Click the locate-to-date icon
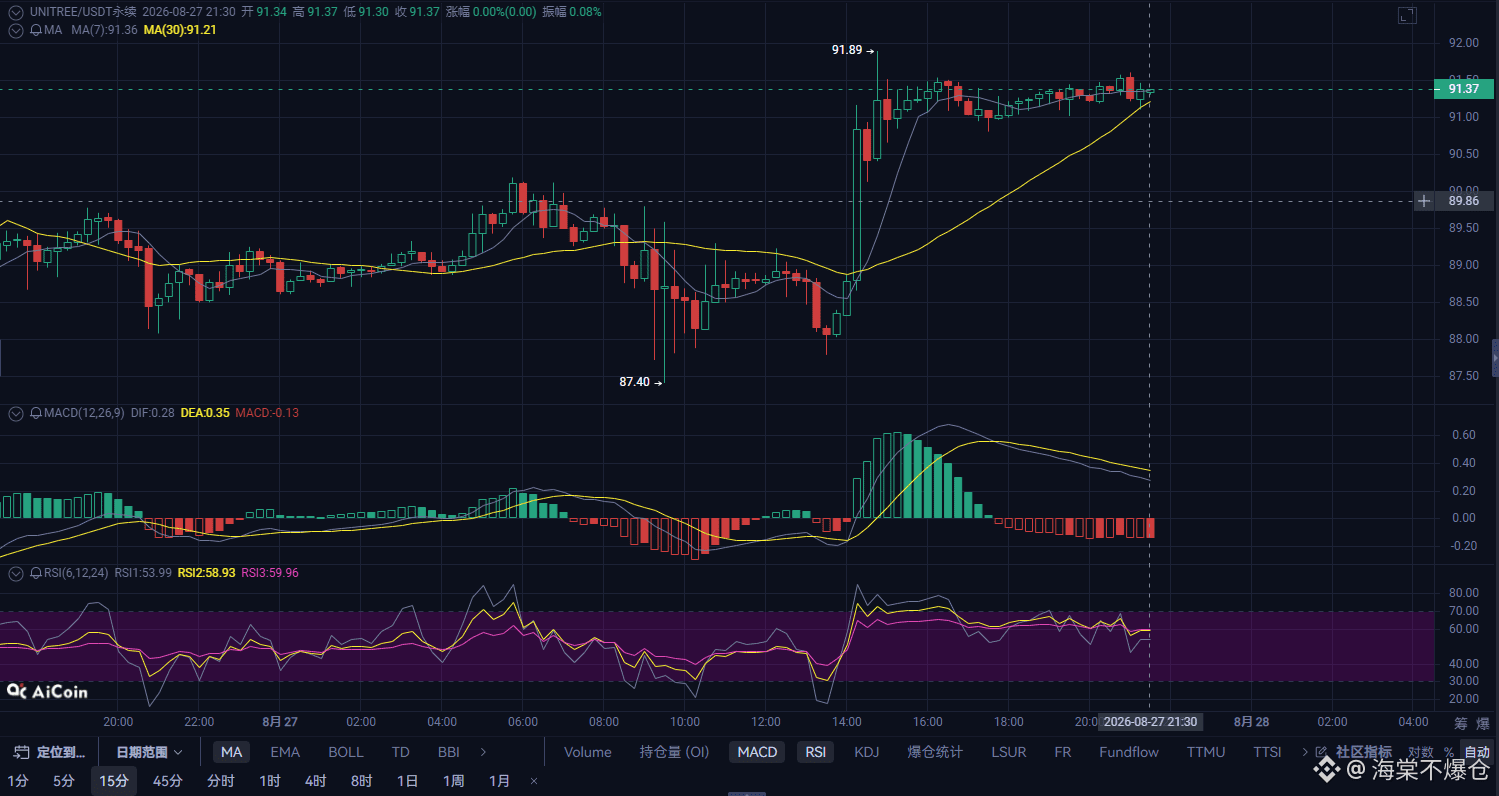The image size is (1499, 796). pyautogui.click(x=19, y=752)
